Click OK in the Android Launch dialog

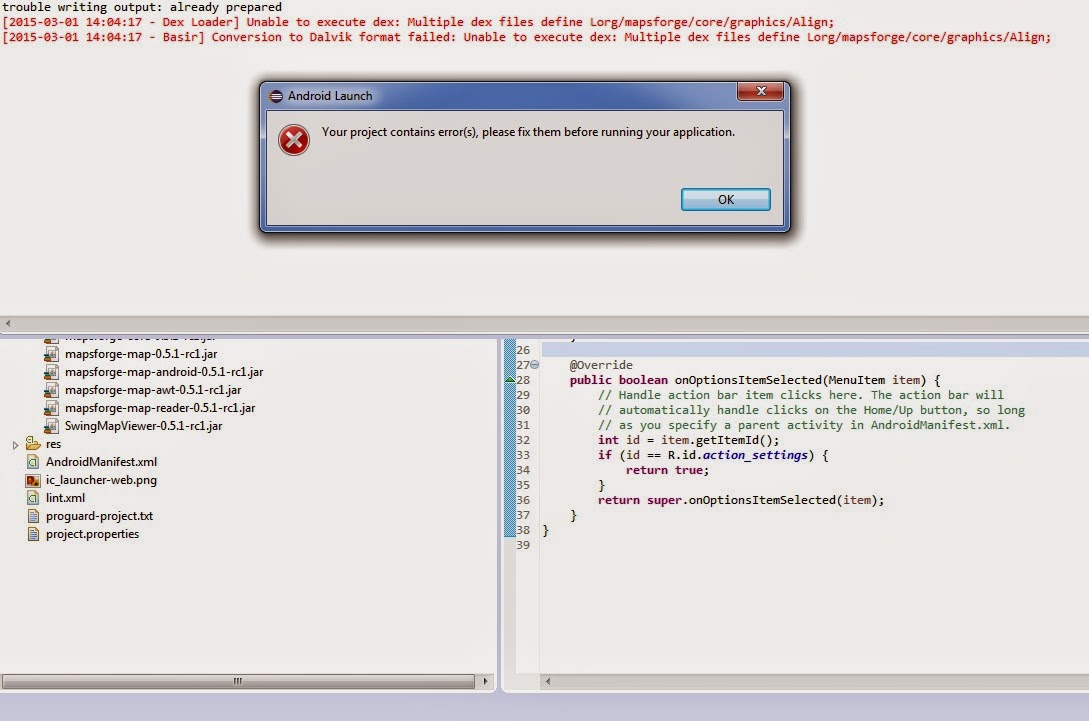(725, 199)
